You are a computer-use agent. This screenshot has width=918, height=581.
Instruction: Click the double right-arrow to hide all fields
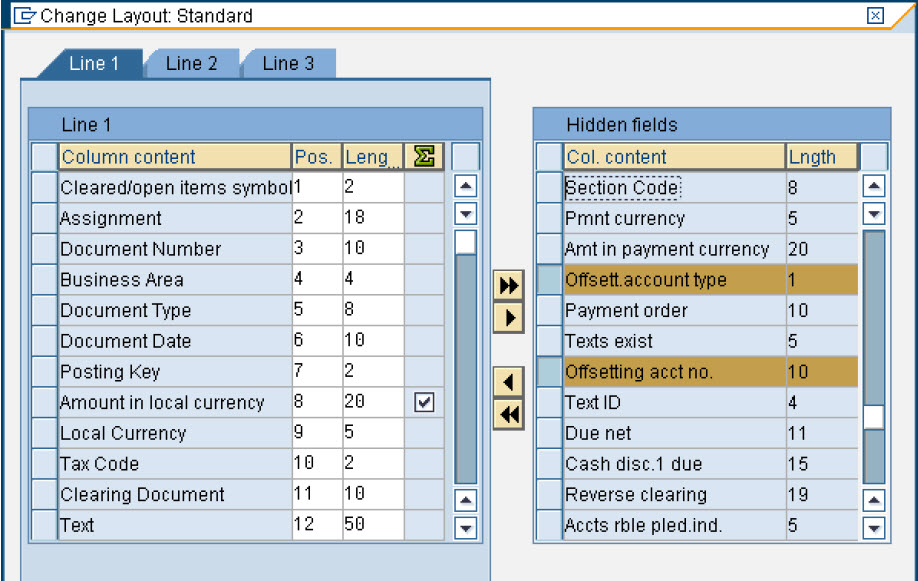click(508, 284)
